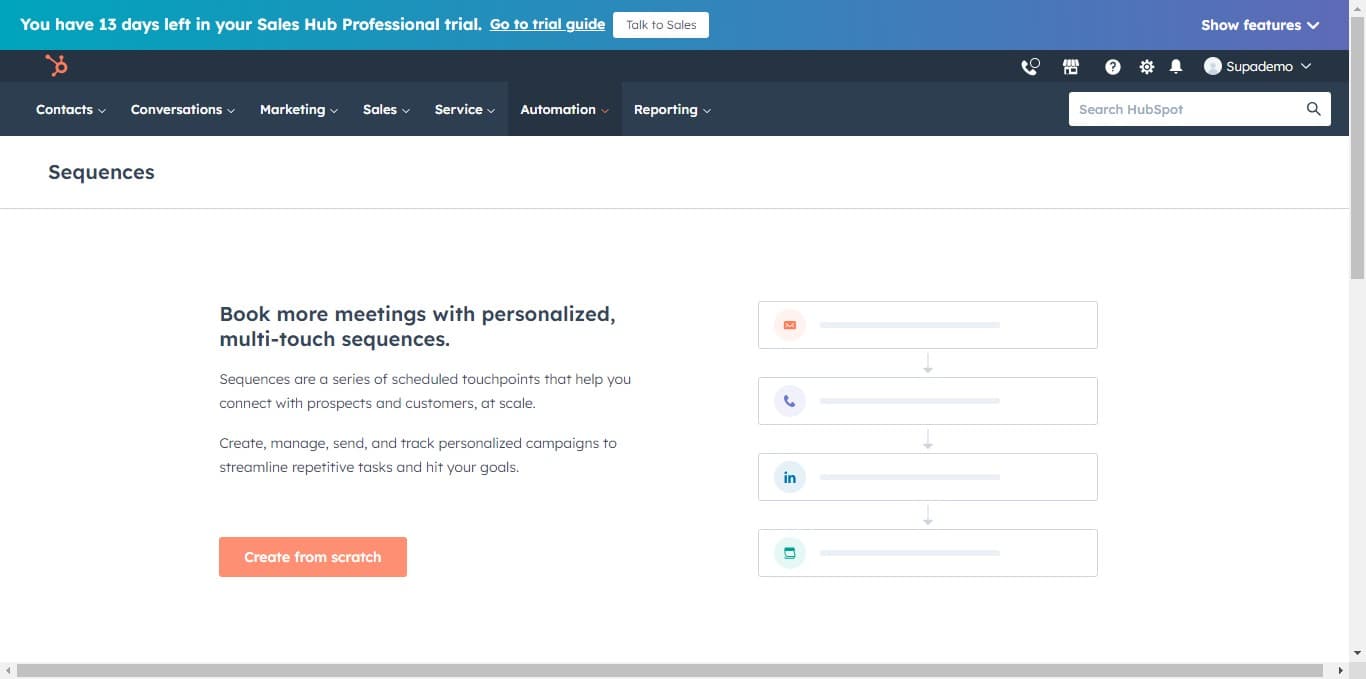This screenshot has width=1366, height=679.
Task: Open the Settings gear icon
Action: click(1146, 67)
